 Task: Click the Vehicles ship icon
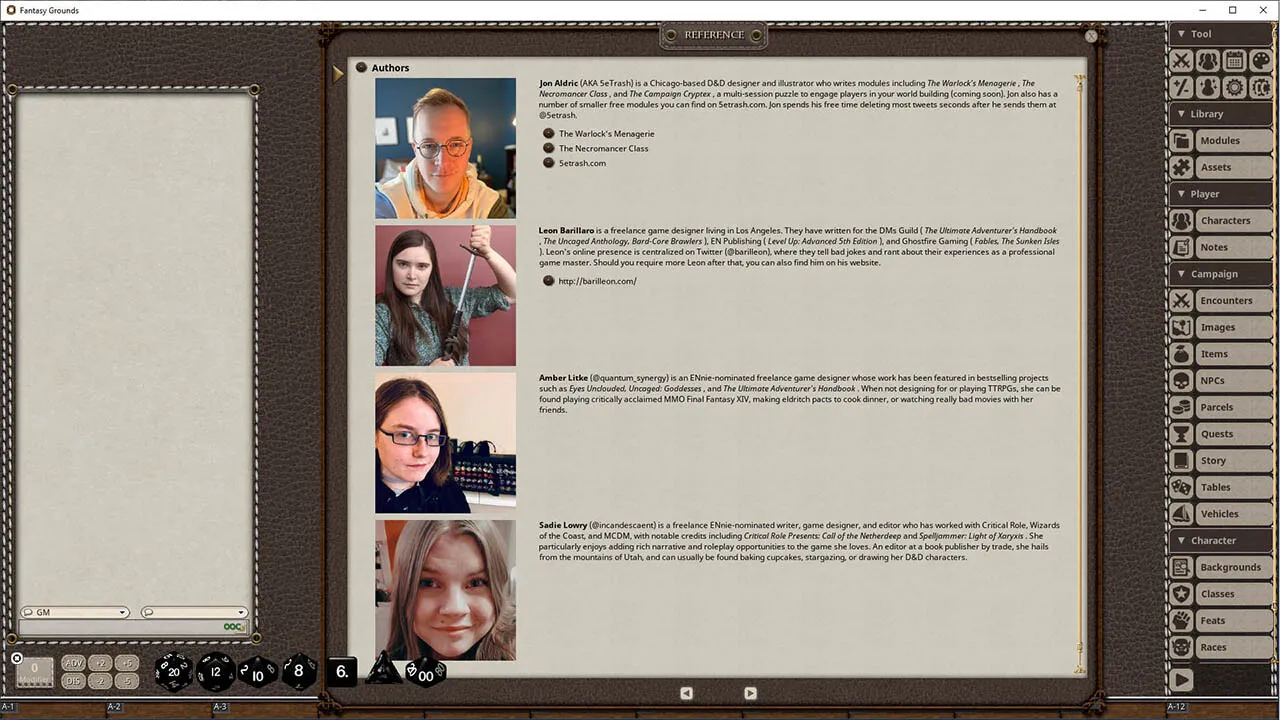(x=1182, y=514)
